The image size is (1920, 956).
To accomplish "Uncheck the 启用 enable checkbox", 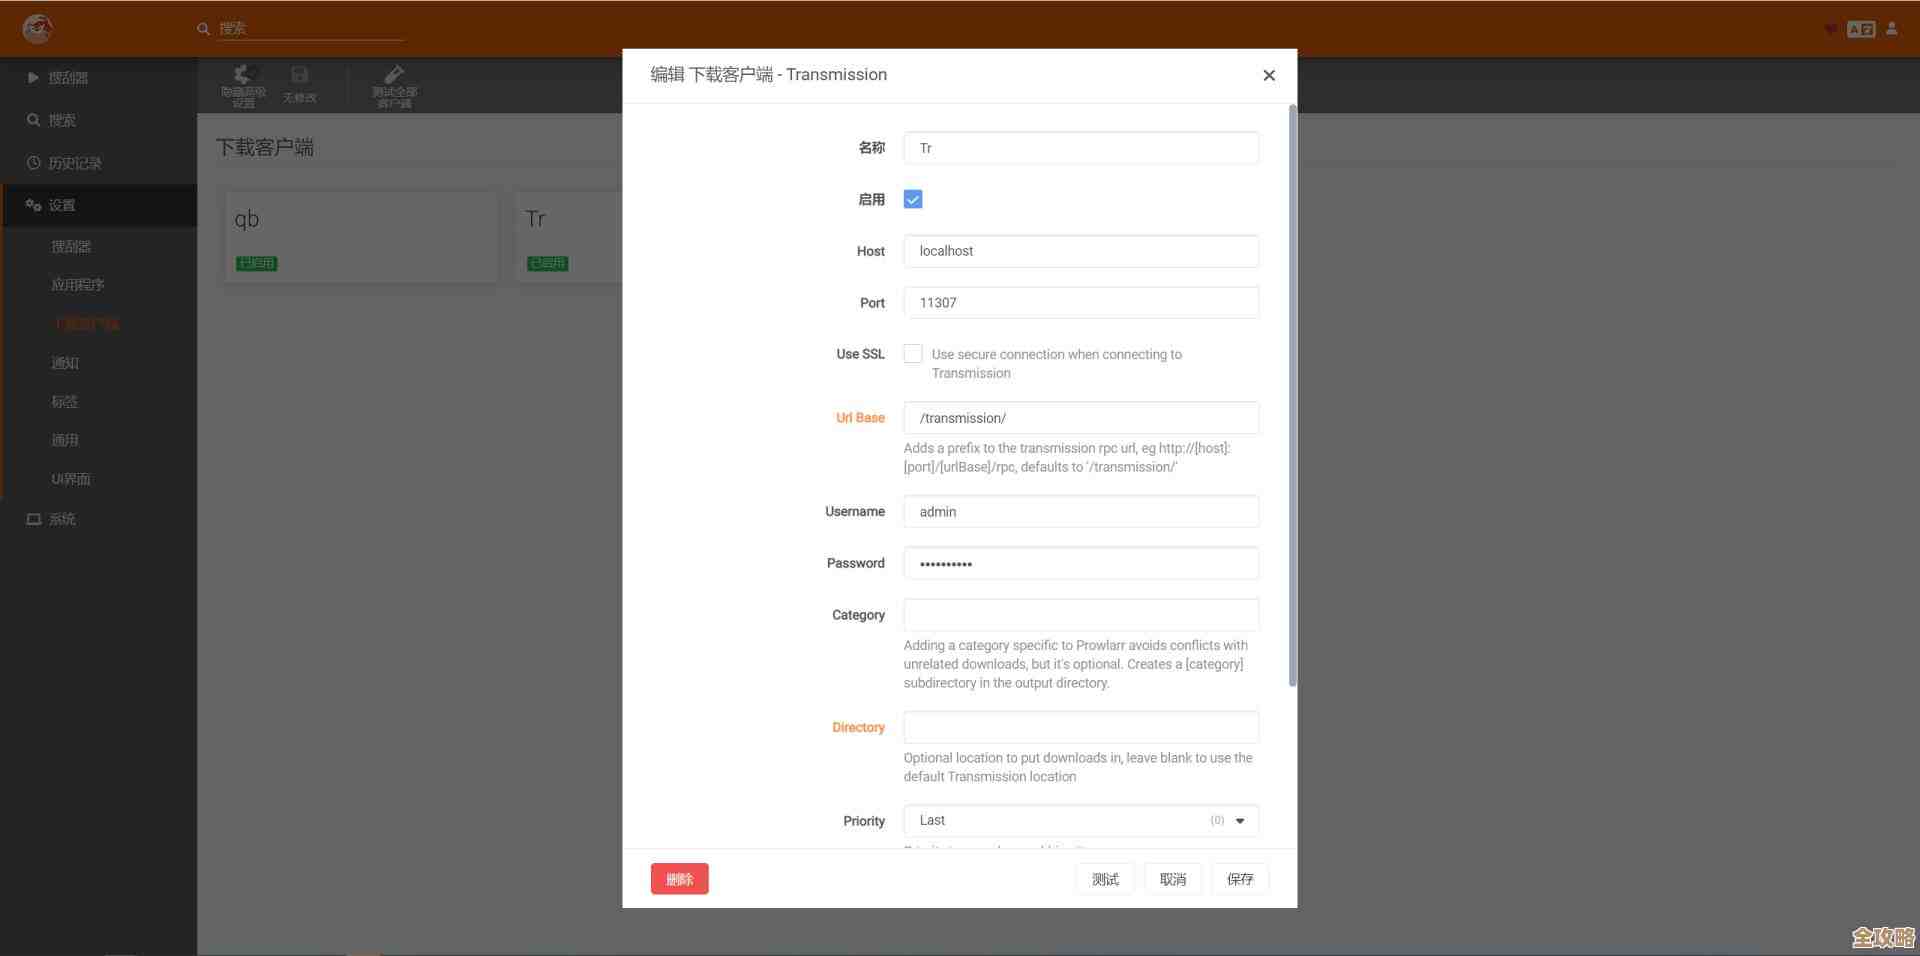I will pyautogui.click(x=912, y=199).
